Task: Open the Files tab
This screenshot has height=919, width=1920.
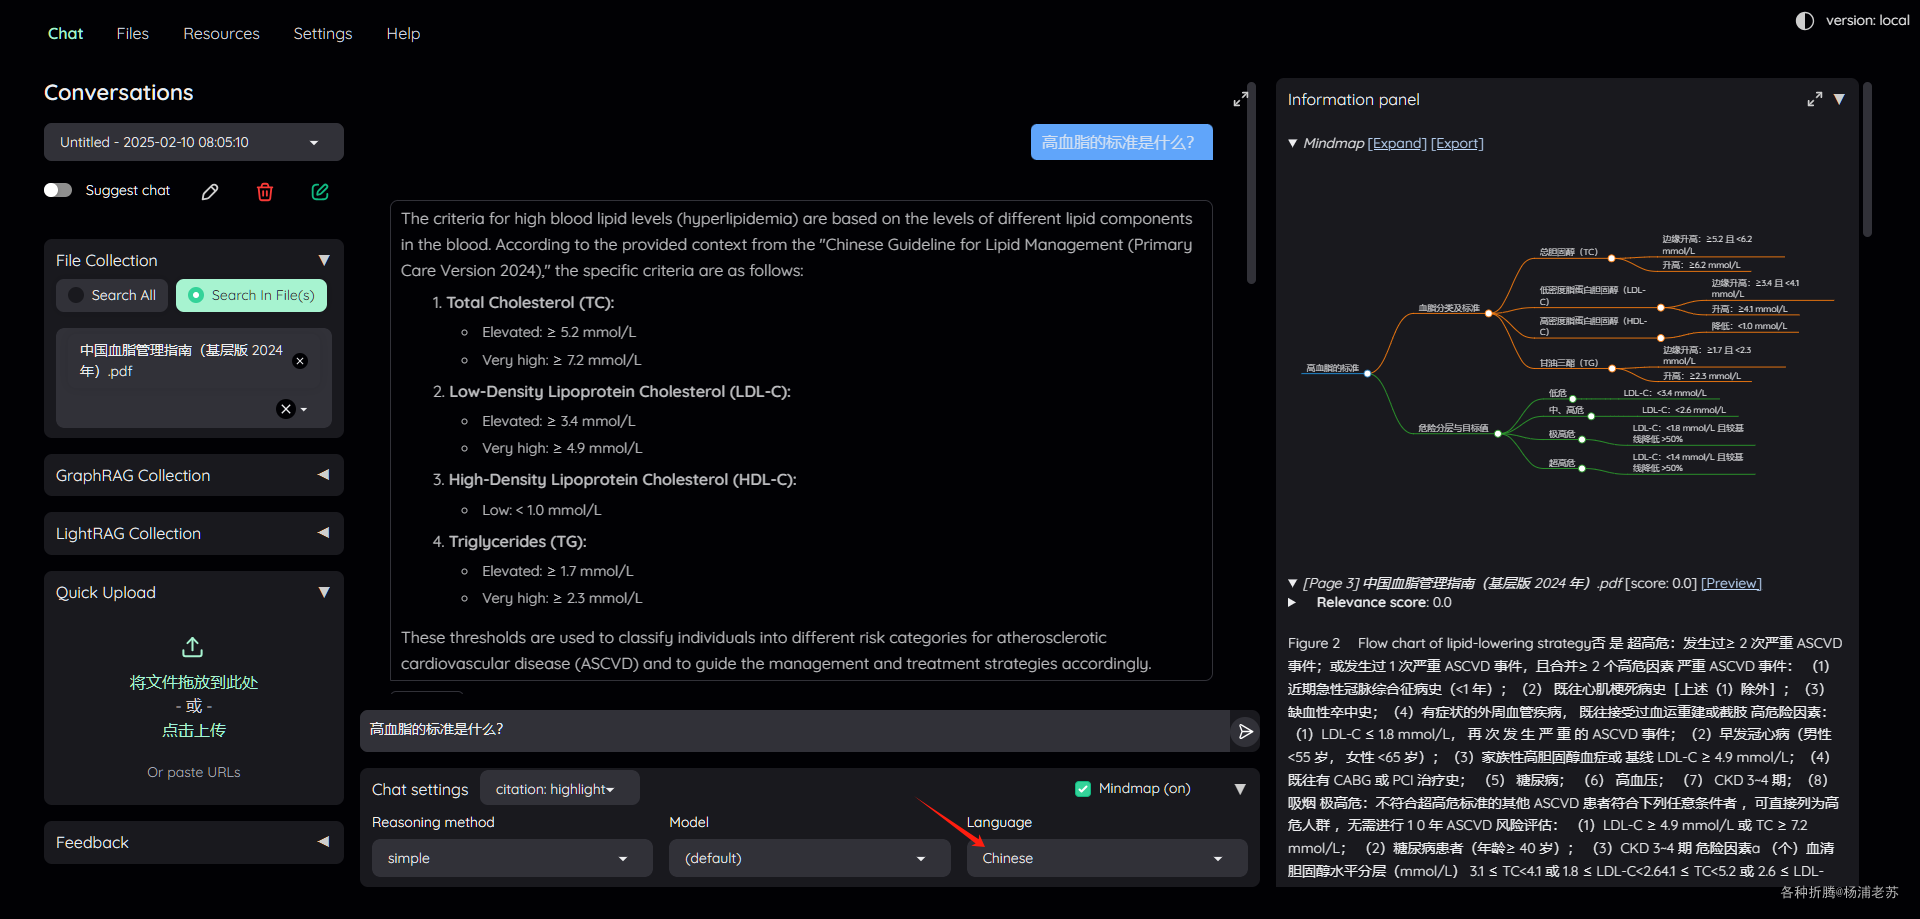Action: 132,33
